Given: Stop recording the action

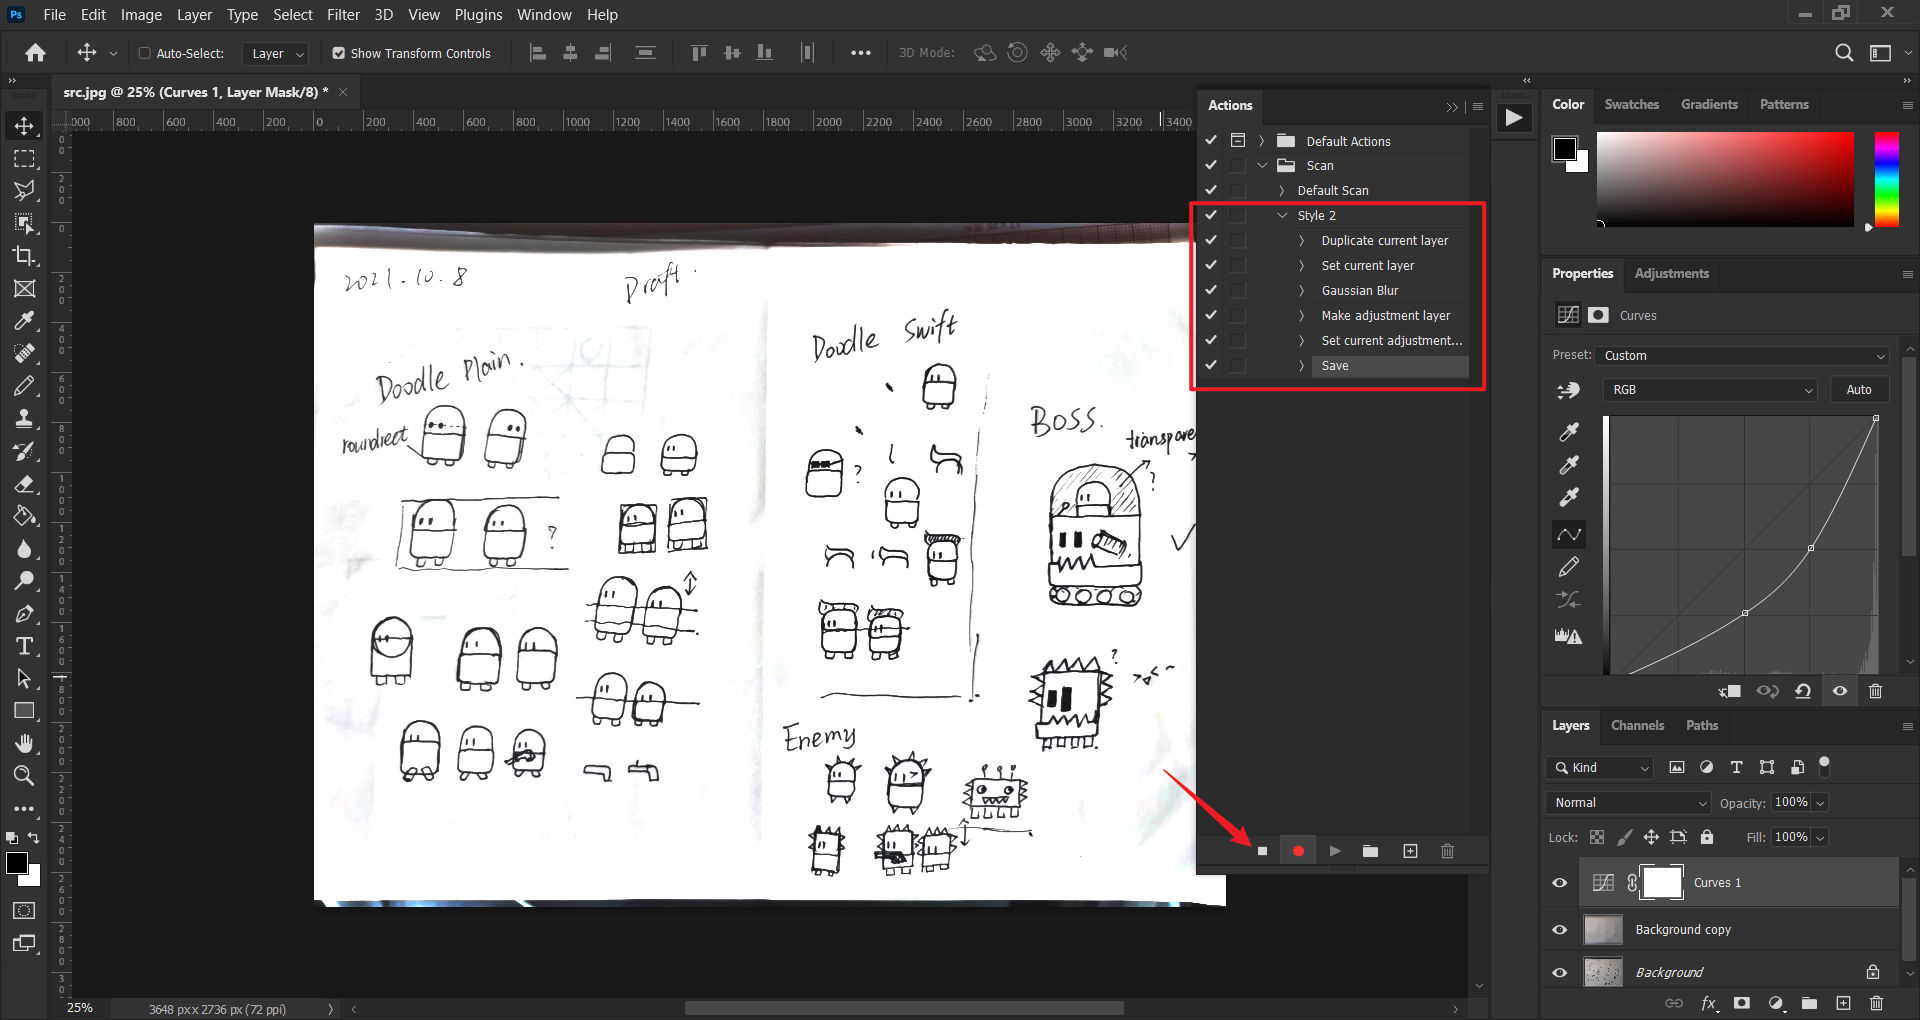Looking at the screenshot, I should pyautogui.click(x=1262, y=851).
